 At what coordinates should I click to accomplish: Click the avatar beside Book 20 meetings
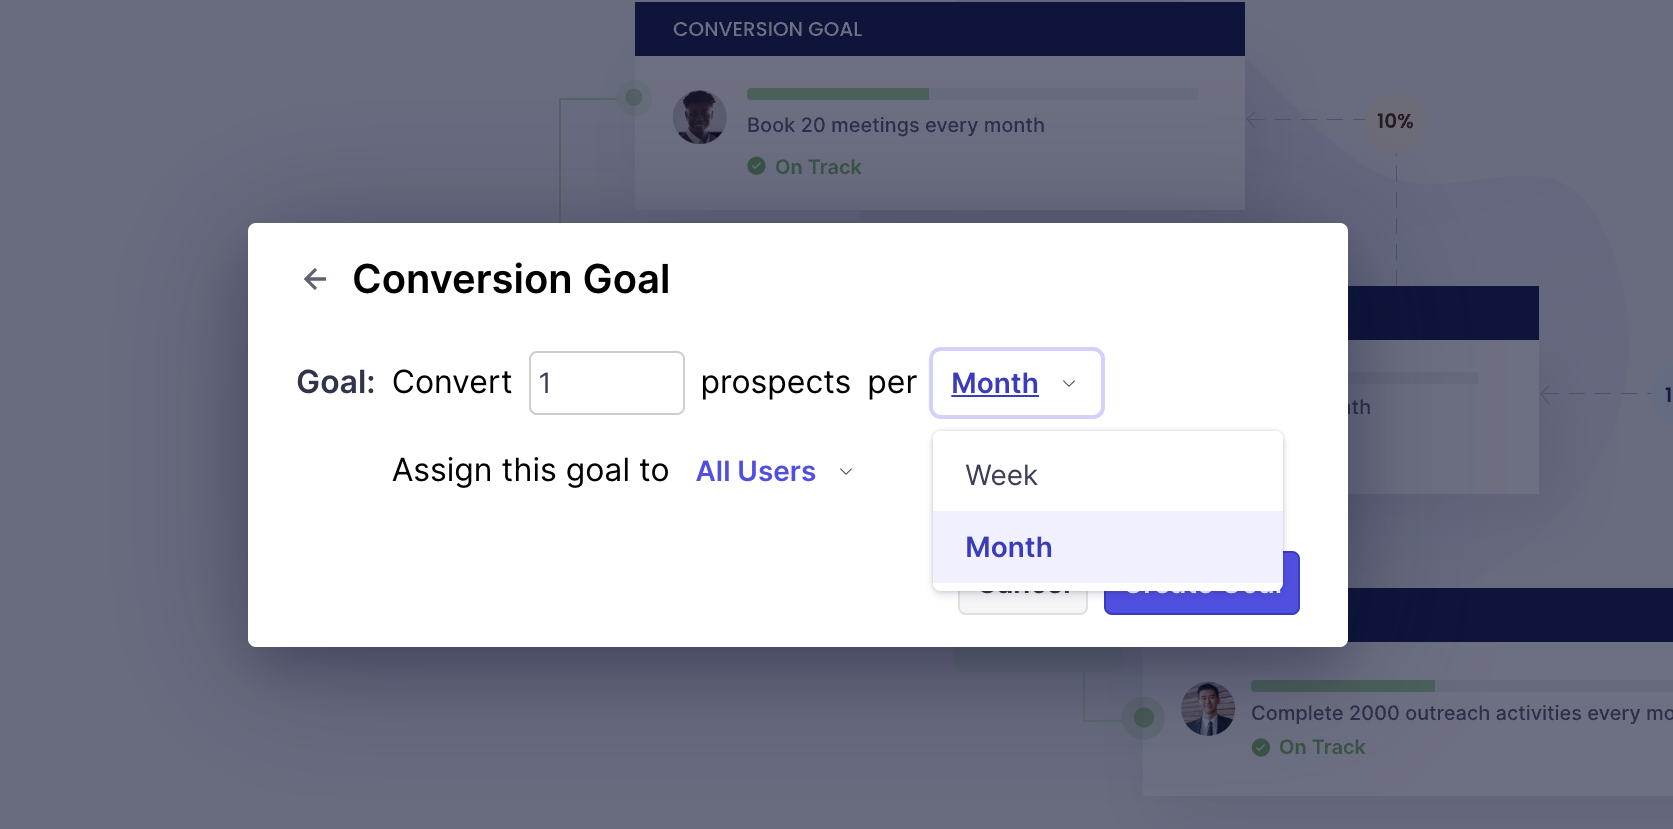(700, 117)
